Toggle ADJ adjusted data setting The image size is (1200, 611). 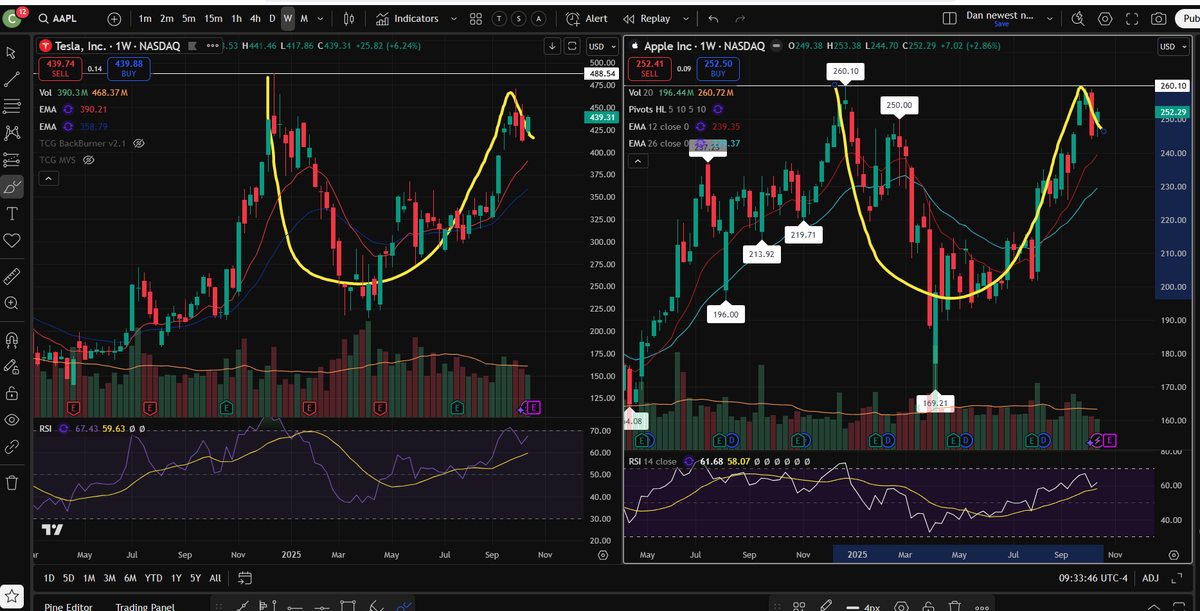pyautogui.click(x=1150, y=578)
